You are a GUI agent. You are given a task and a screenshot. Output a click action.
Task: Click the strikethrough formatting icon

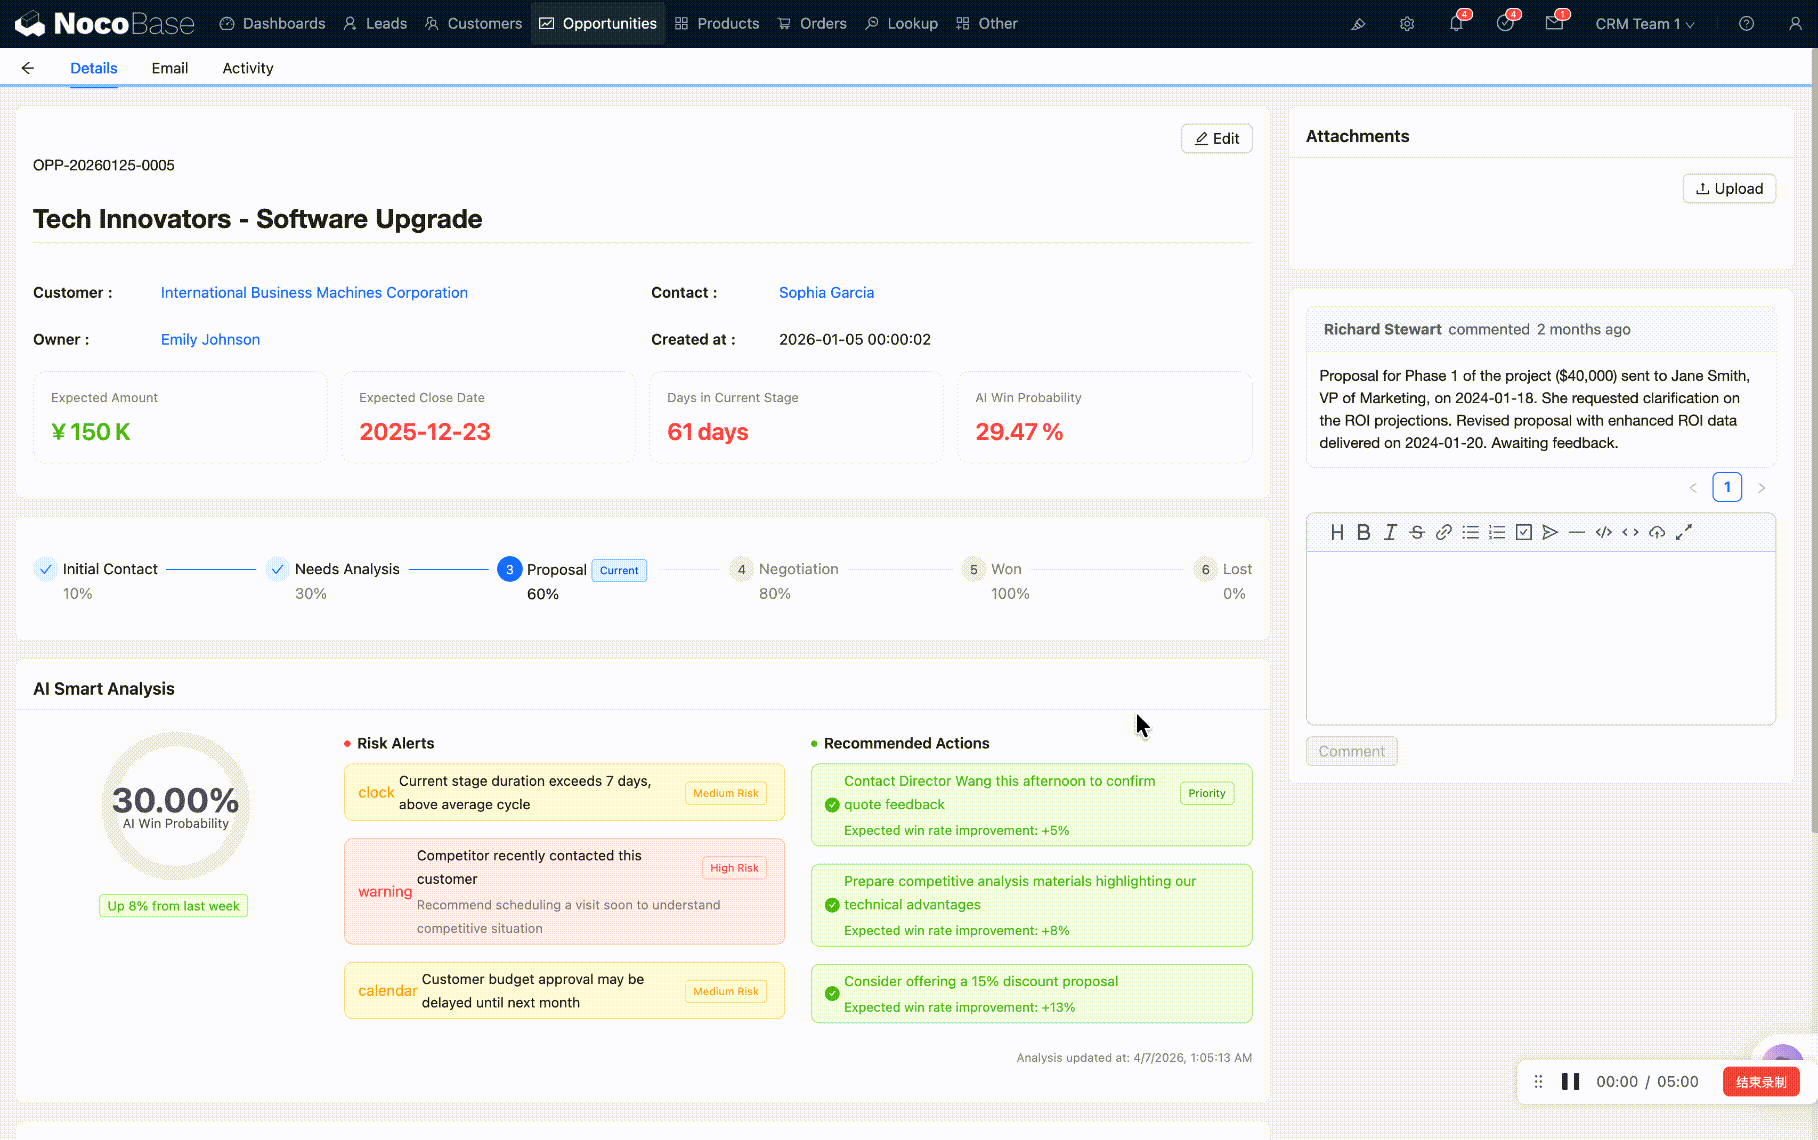tap(1416, 532)
